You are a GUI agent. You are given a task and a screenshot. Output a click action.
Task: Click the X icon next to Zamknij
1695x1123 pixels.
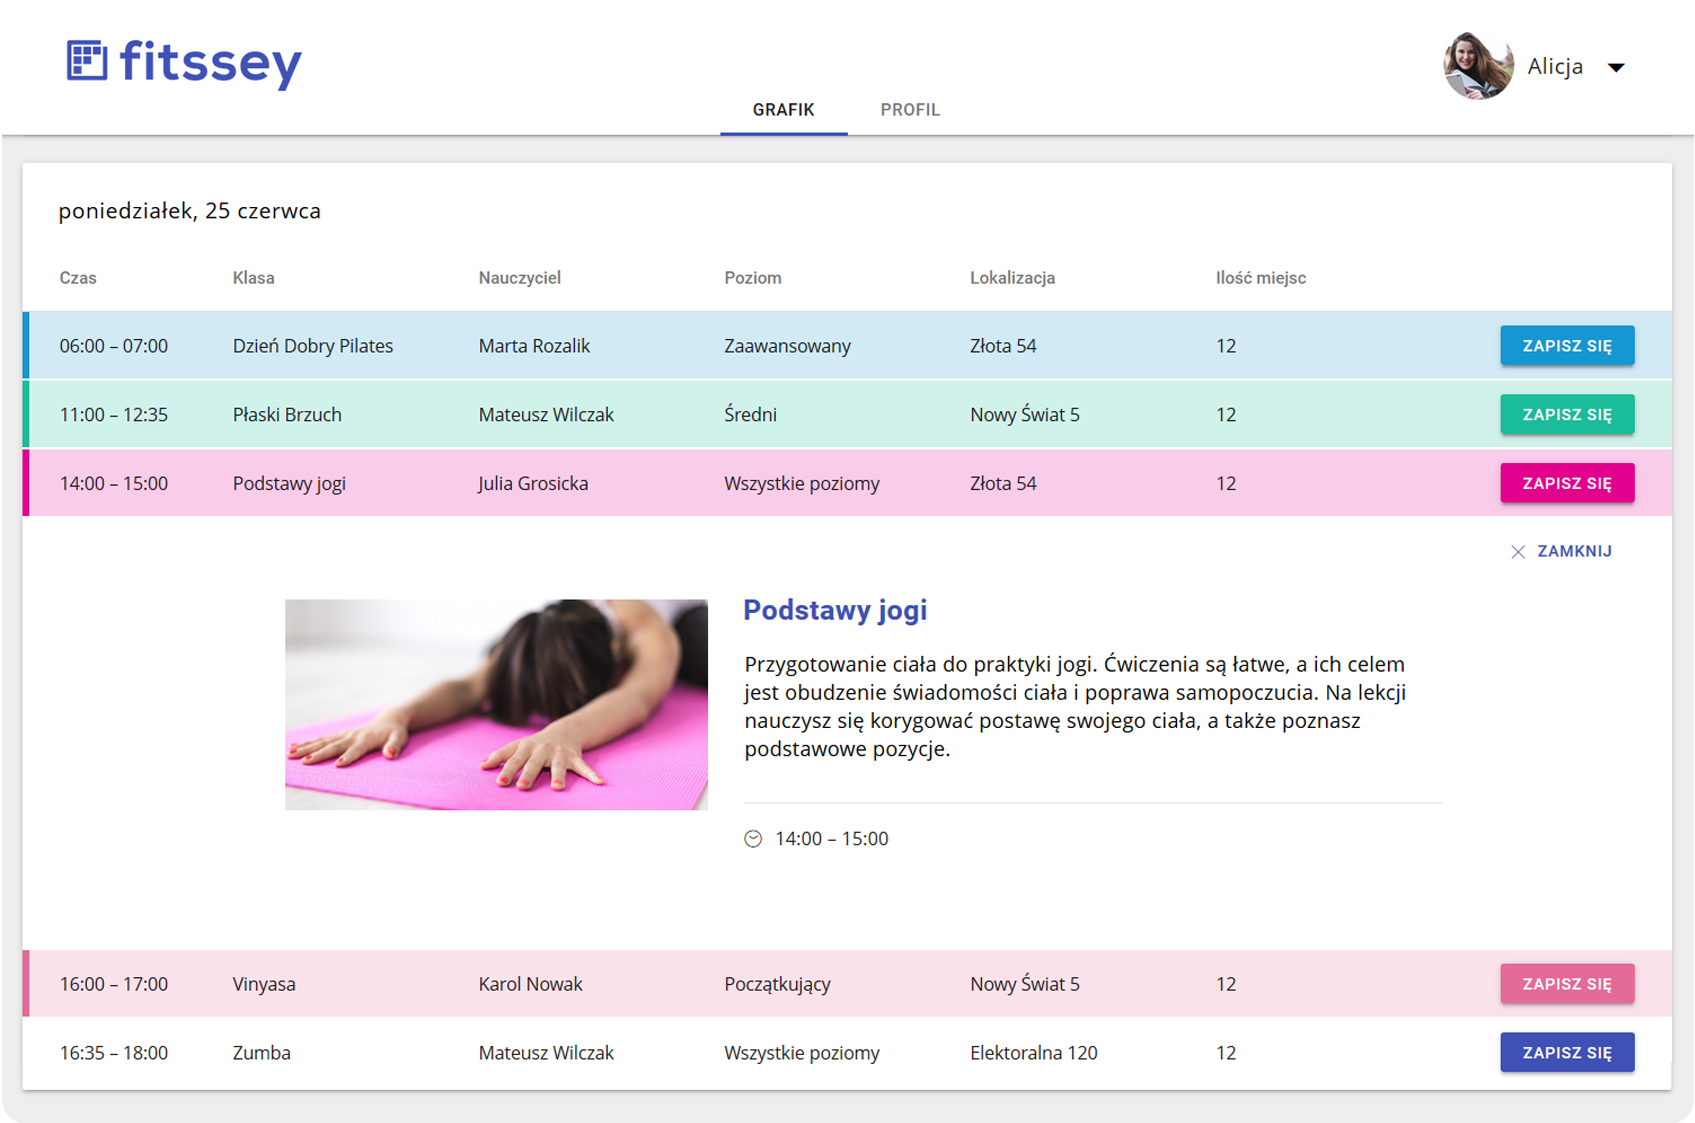coord(1518,552)
